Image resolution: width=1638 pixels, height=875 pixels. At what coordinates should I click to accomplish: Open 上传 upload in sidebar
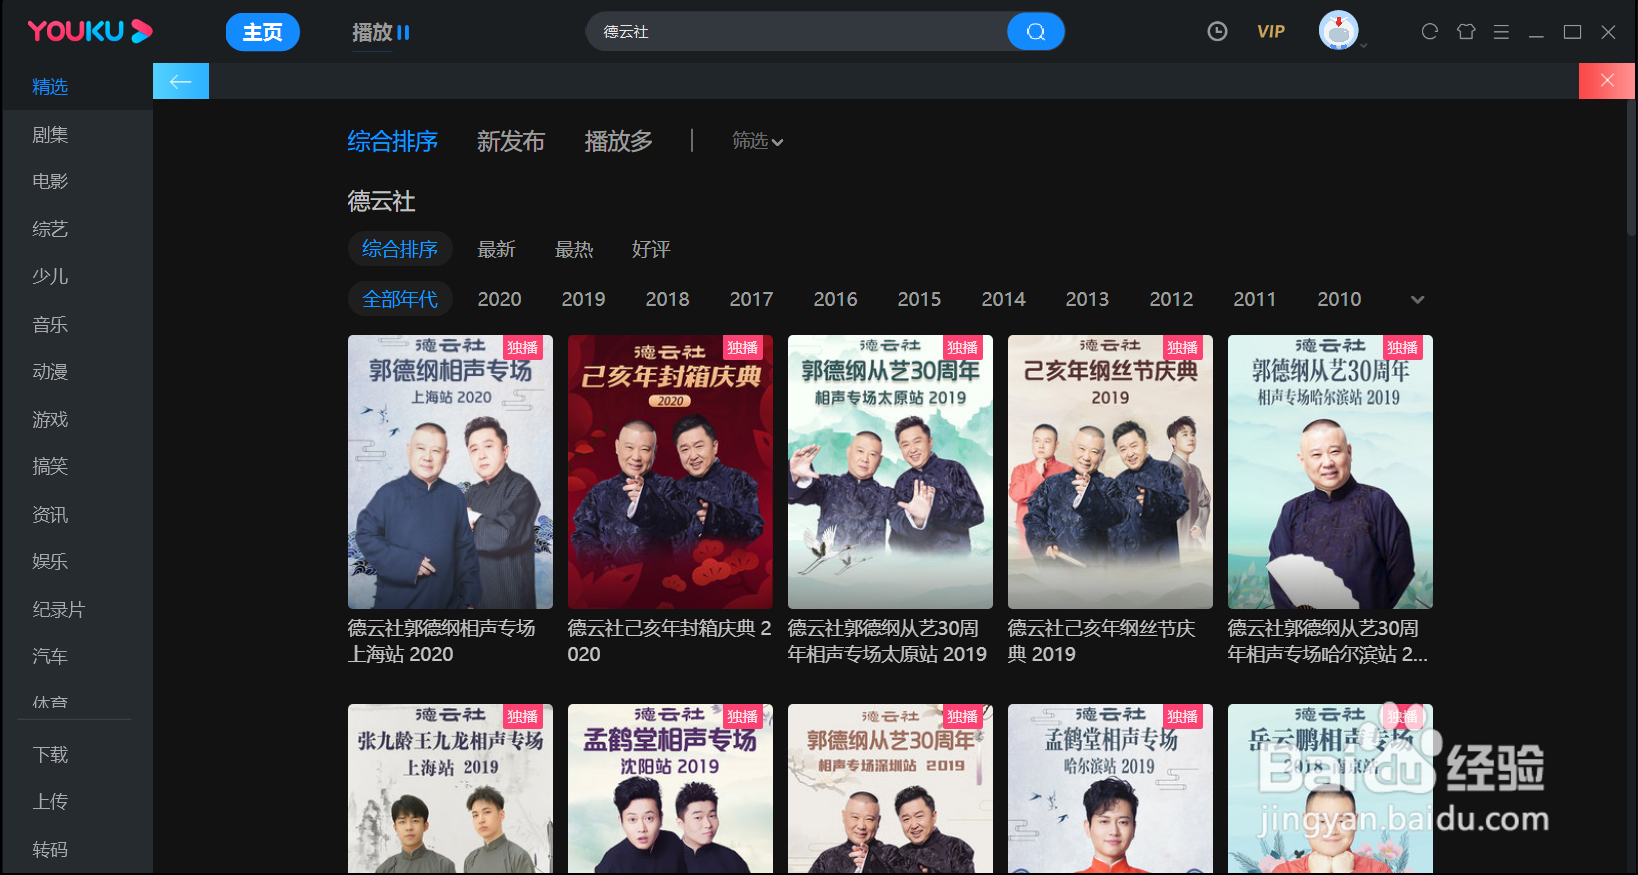click(50, 801)
